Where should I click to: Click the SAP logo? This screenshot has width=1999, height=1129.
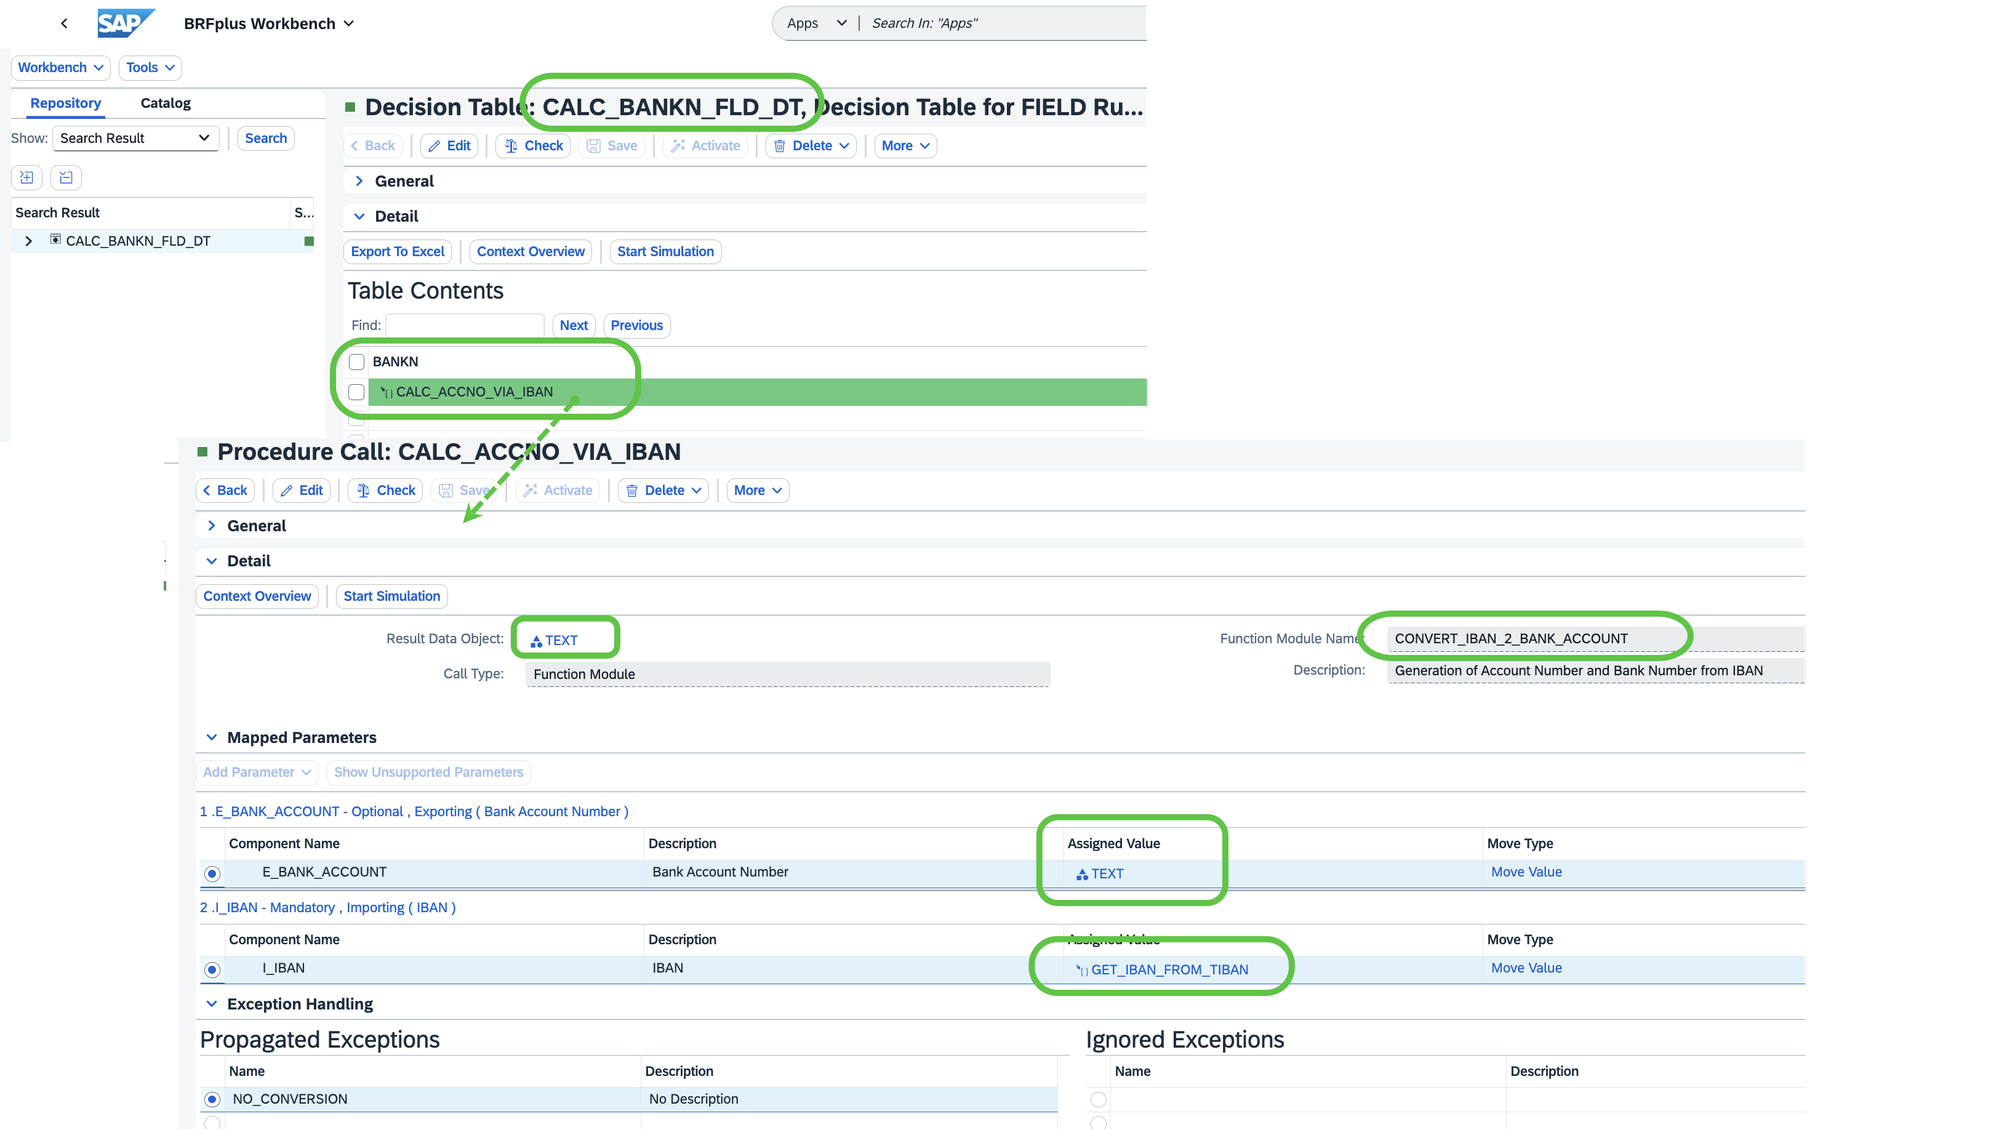click(x=125, y=23)
